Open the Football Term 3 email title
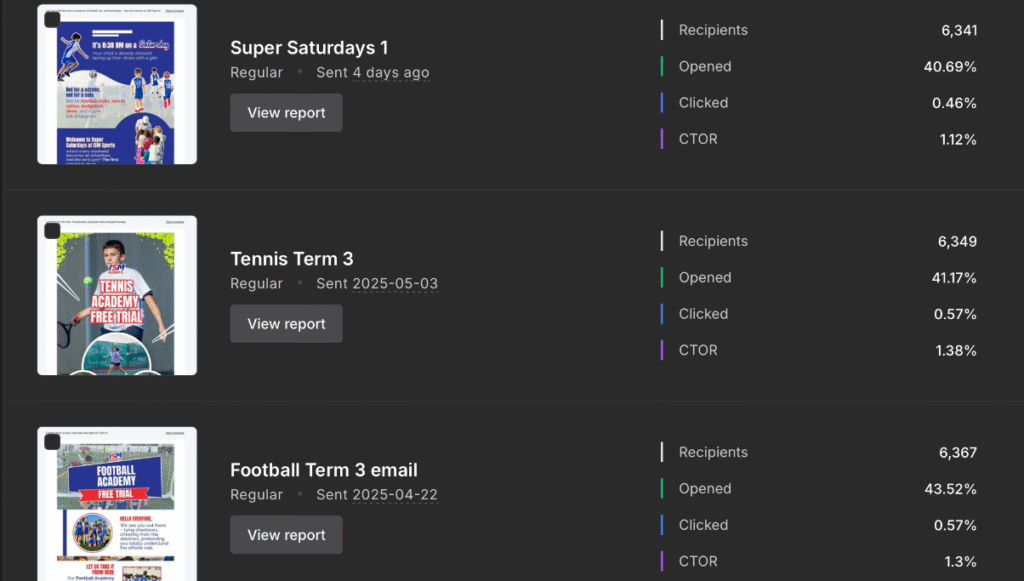This screenshot has height=581, width=1024. click(x=324, y=470)
